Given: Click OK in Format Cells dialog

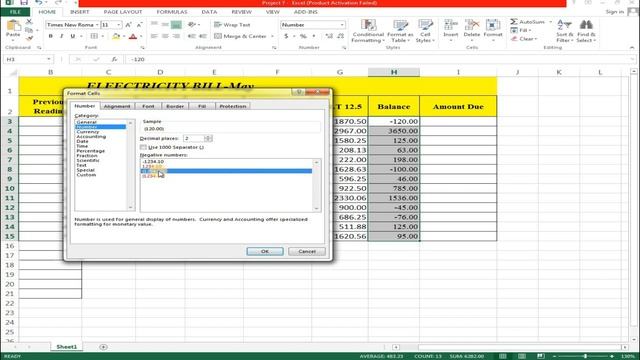Looking at the screenshot, I should click(265, 251).
